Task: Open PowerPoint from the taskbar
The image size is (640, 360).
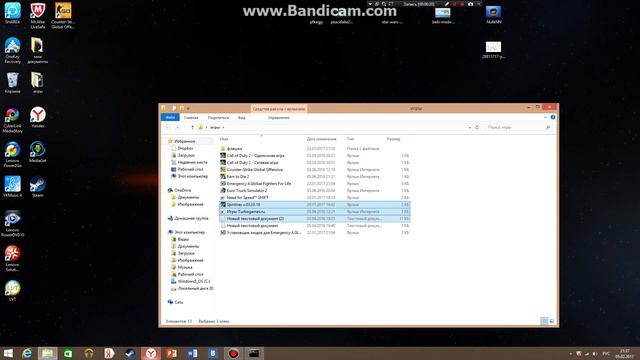Action: click(x=171, y=353)
